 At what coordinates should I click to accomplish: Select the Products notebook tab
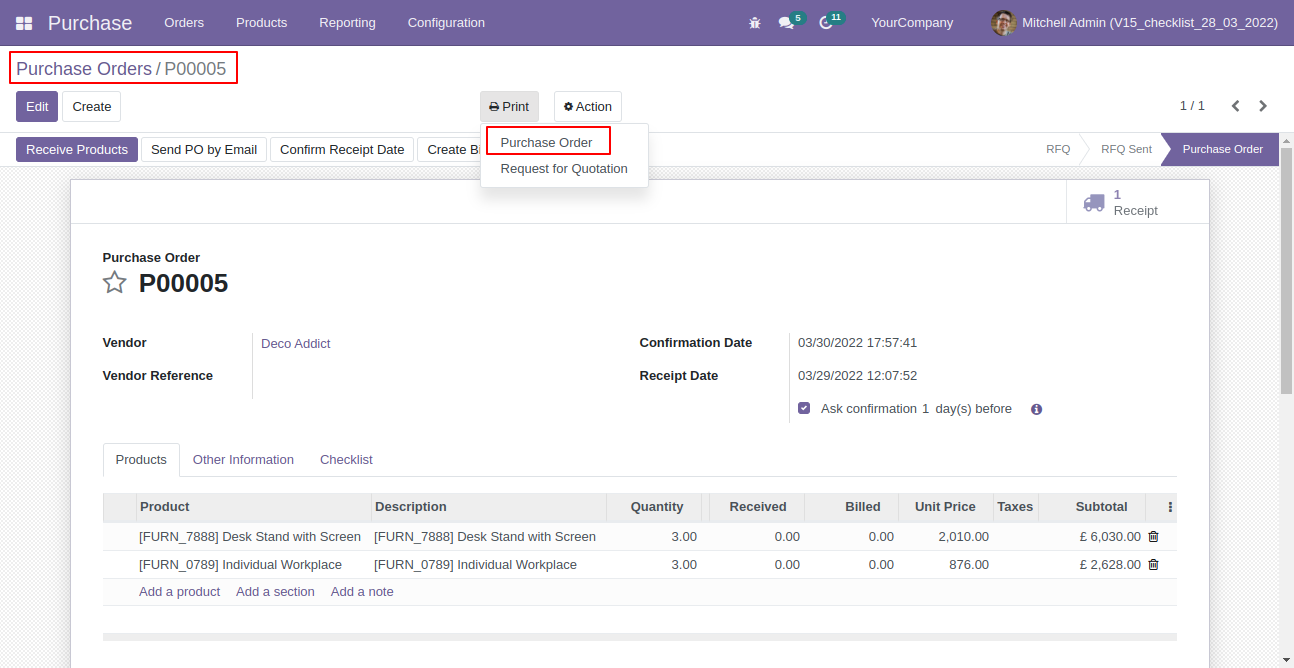pyautogui.click(x=141, y=460)
